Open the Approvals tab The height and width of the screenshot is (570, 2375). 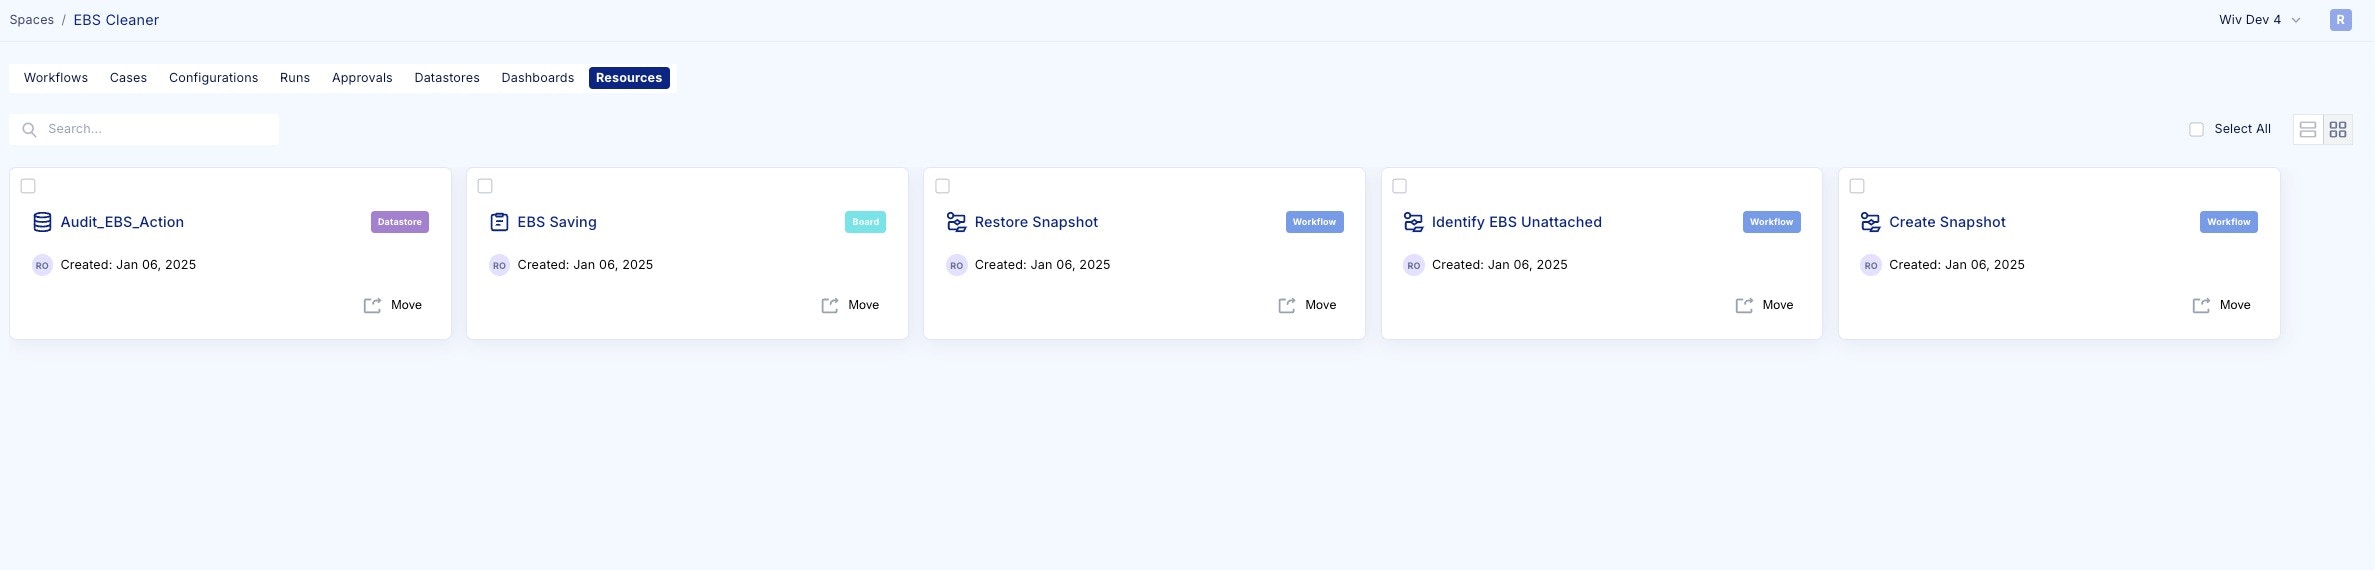pyautogui.click(x=362, y=78)
